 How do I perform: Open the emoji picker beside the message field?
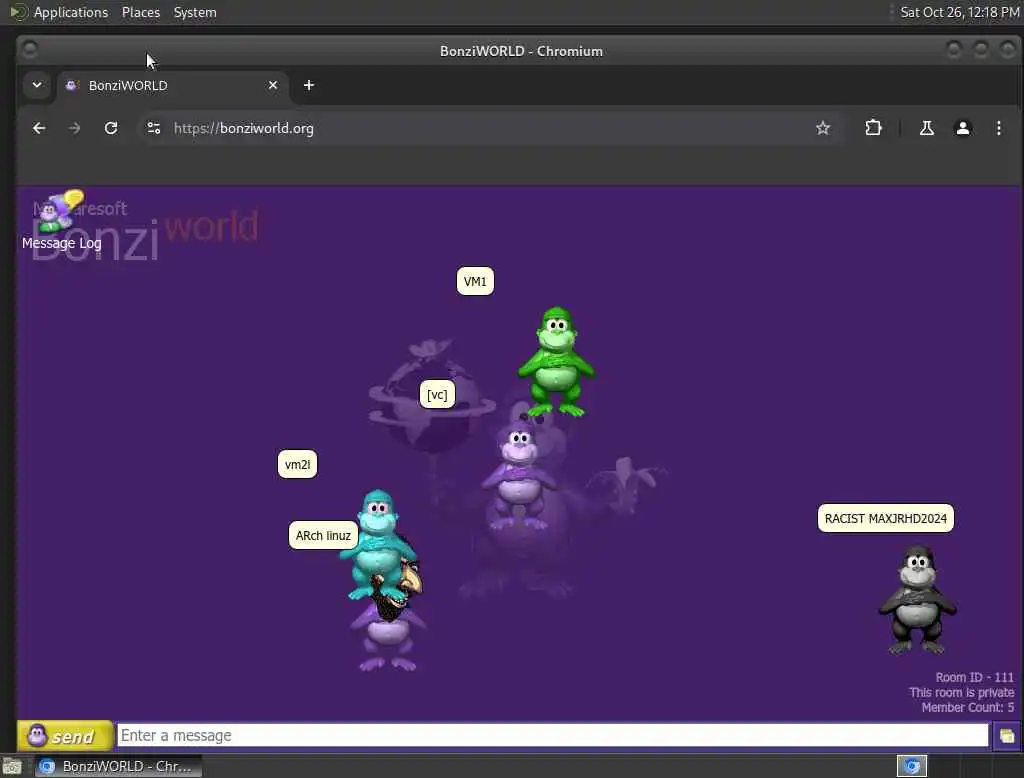1006,736
